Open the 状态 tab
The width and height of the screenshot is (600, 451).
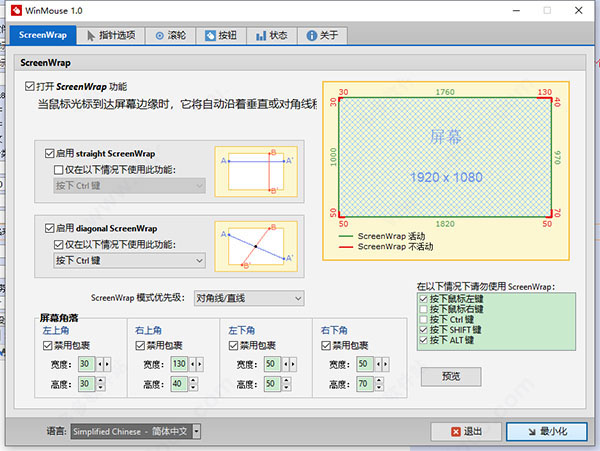(272, 36)
